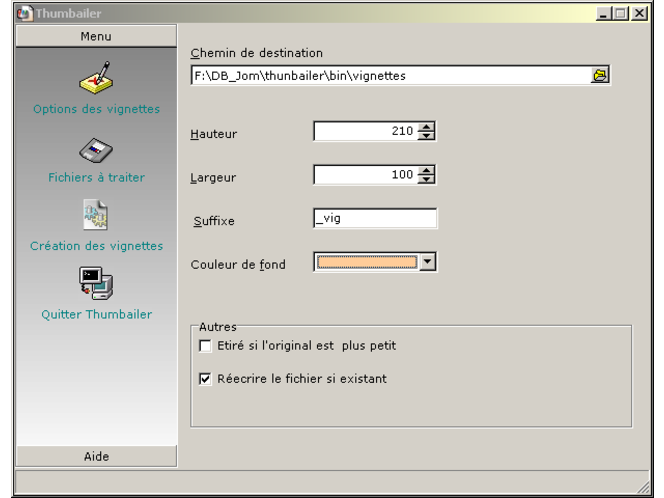Click the Quitter Thumbailer computer icon
Screen dimensions: 664x498
pyautogui.click(x=96, y=283)
